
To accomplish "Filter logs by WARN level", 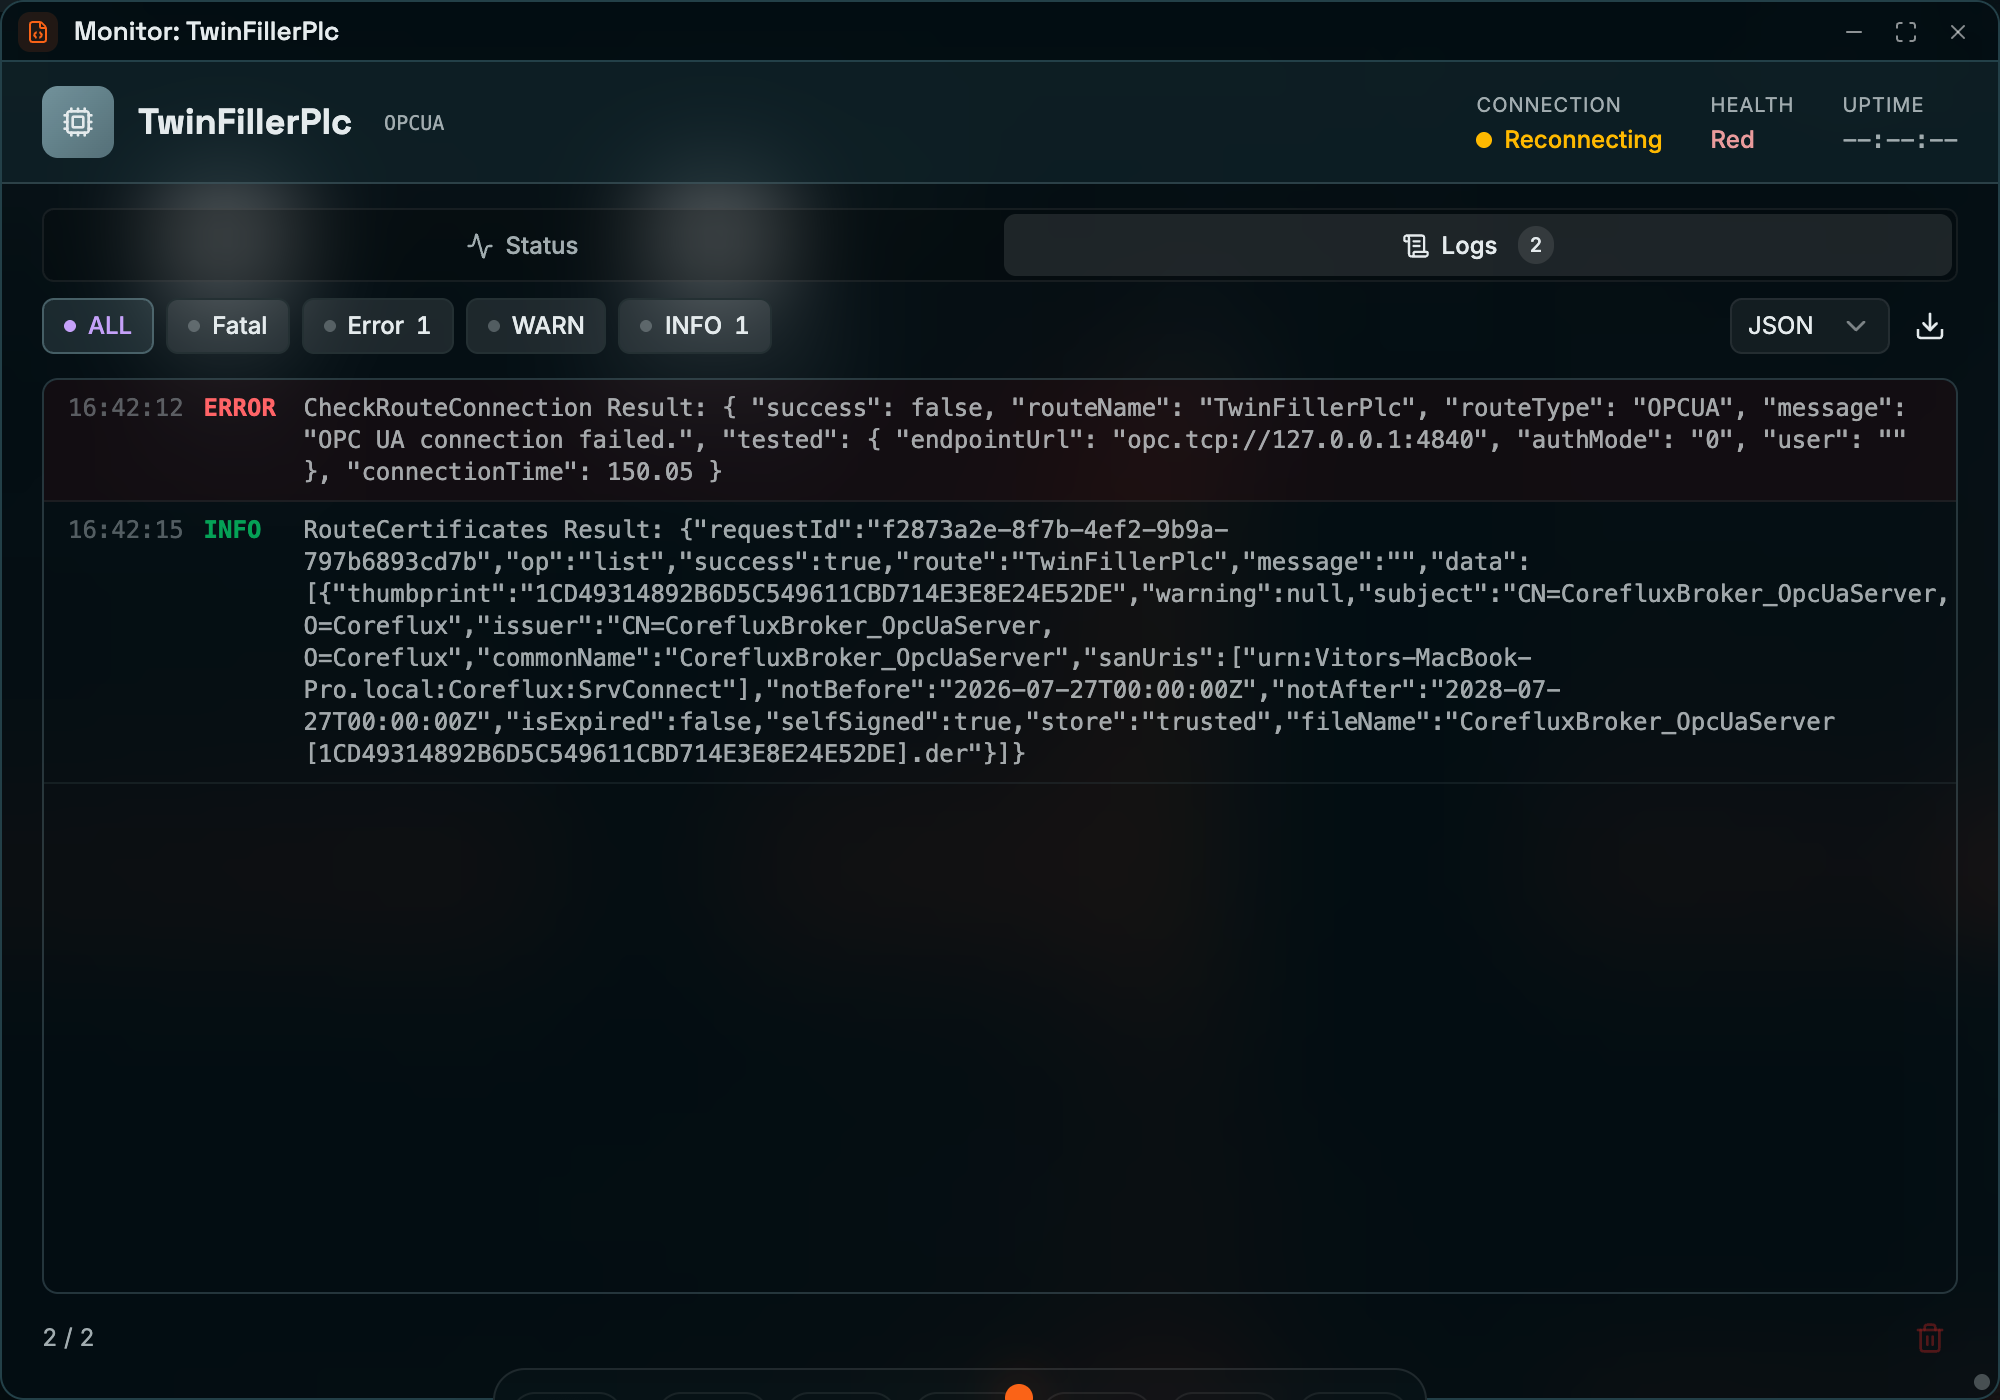I will coord(536,326).
